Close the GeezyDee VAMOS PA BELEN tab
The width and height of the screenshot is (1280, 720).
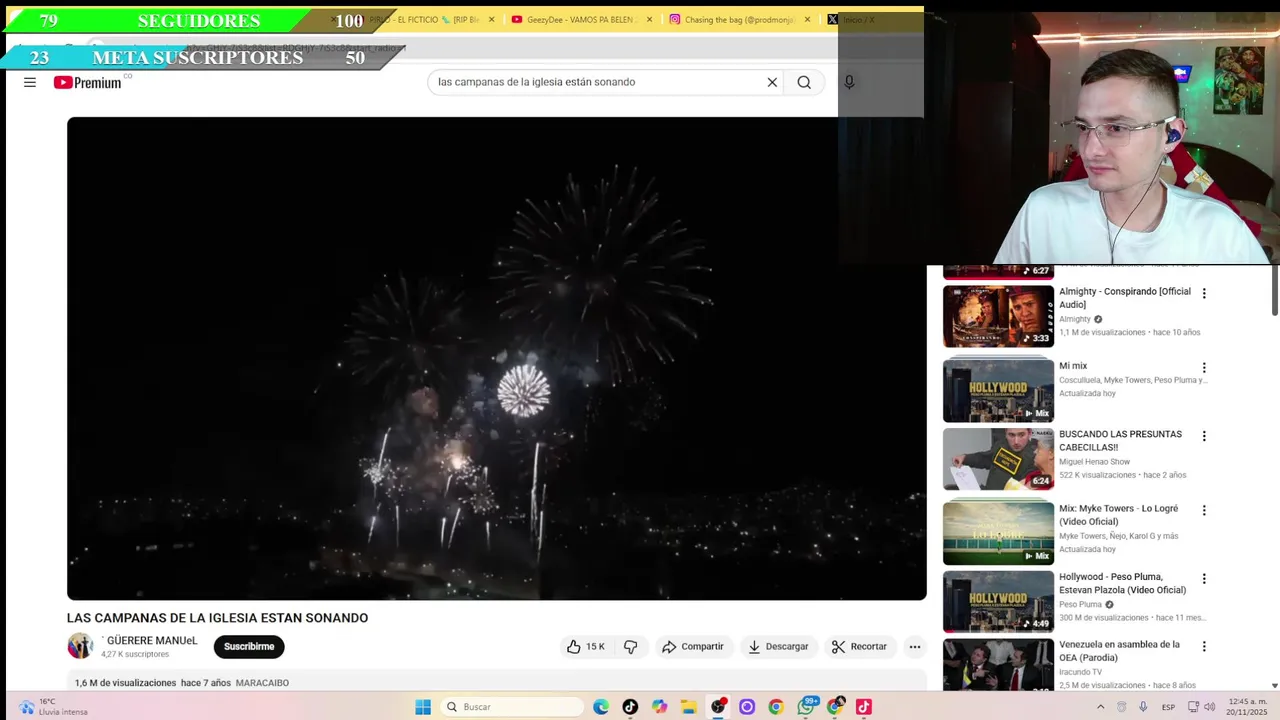[x=649, y=20]
